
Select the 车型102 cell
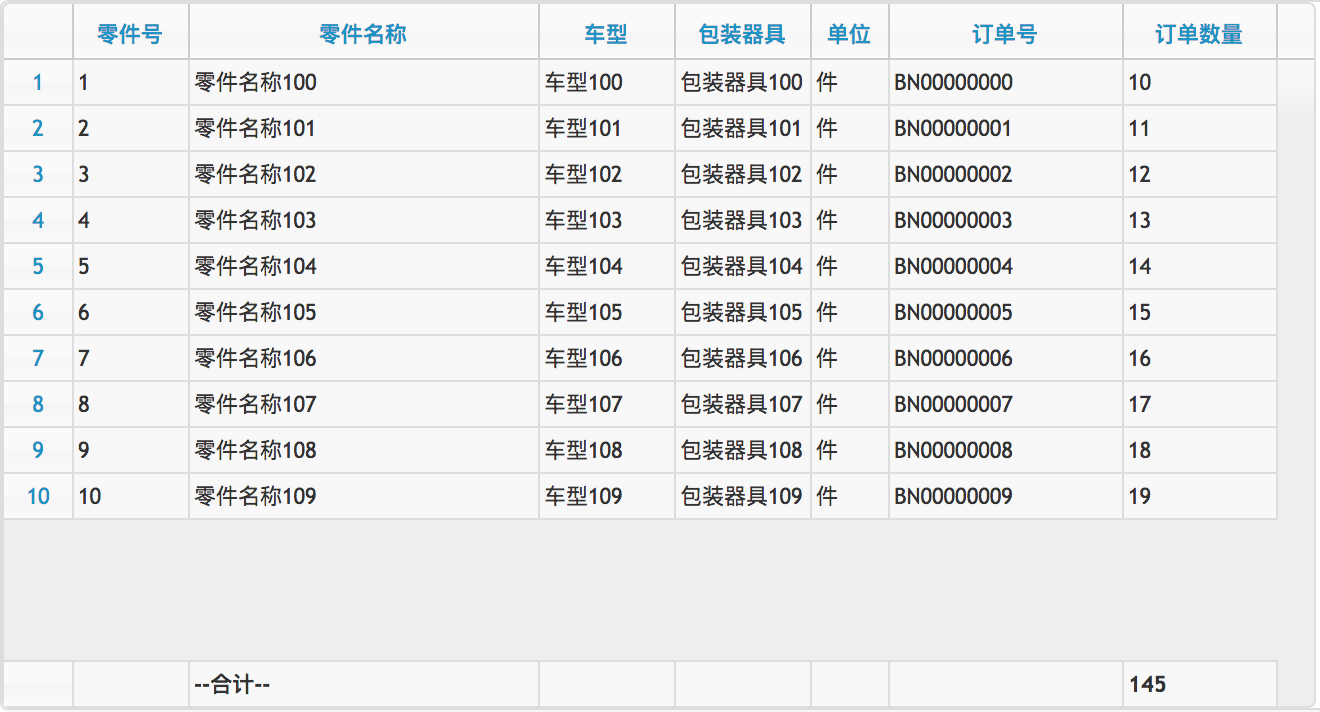point(607,175)
